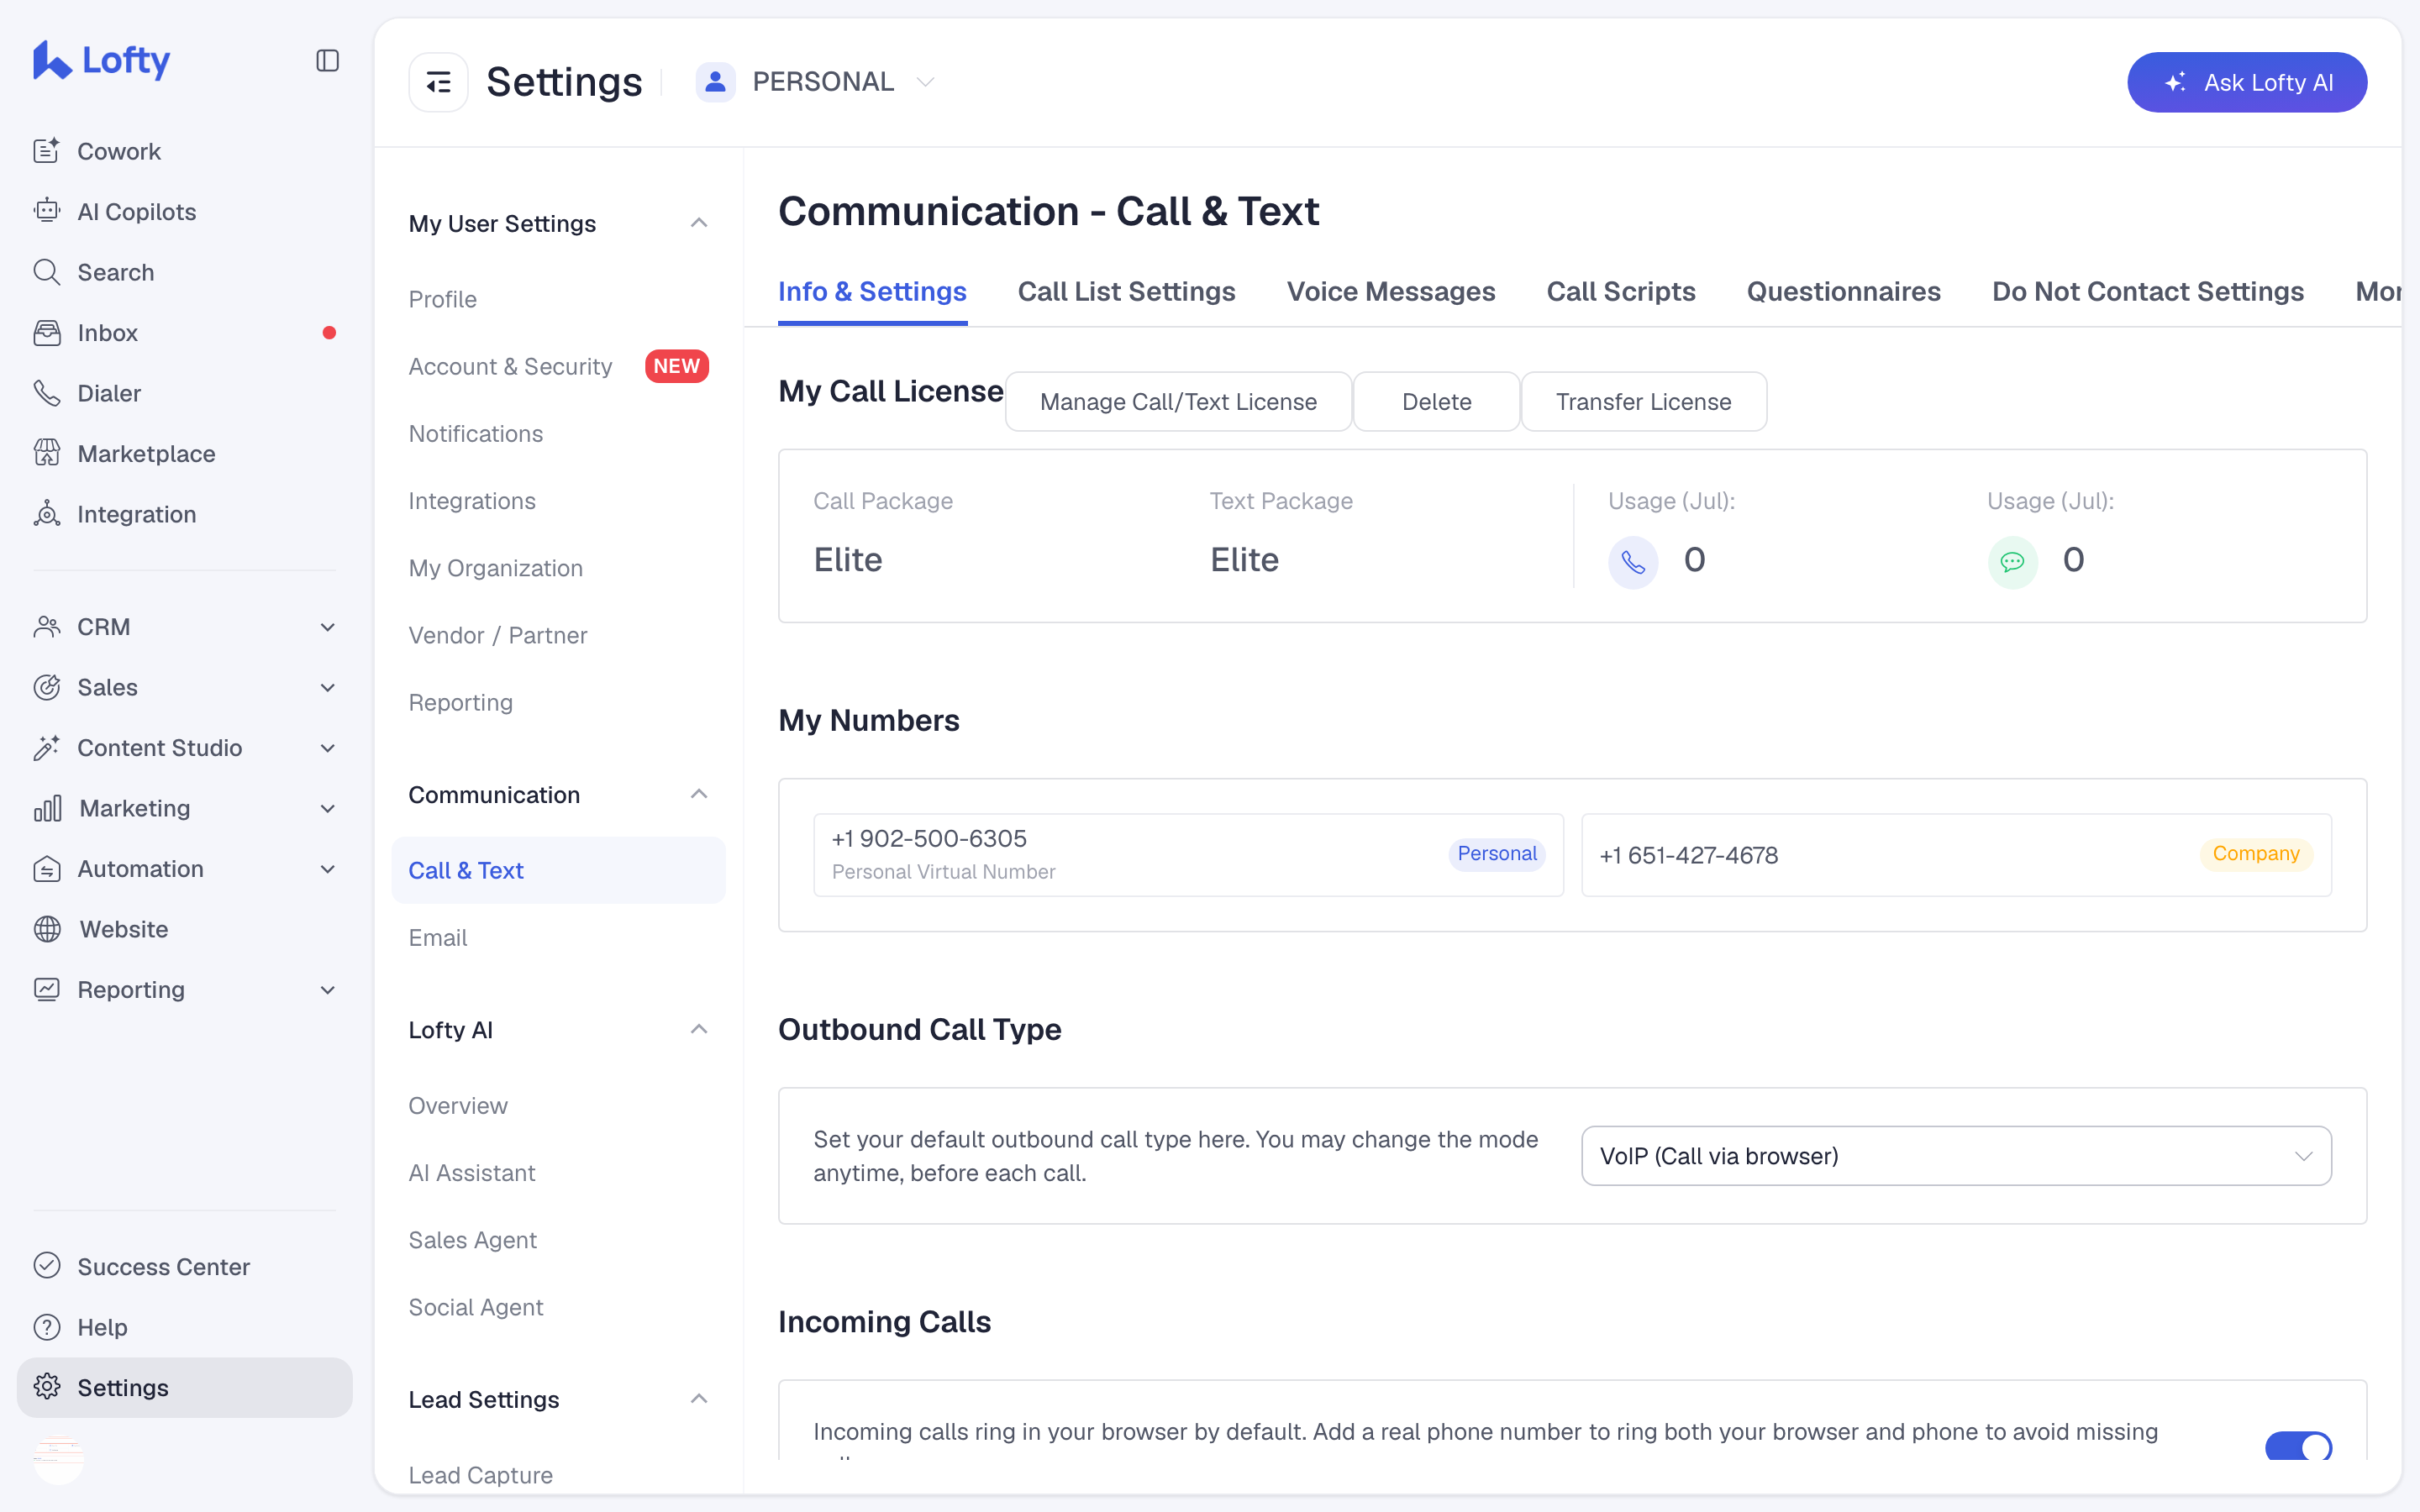2420x1512 pixels.
Task: Open Account & Security settings
Action: [x=510, y=366]
